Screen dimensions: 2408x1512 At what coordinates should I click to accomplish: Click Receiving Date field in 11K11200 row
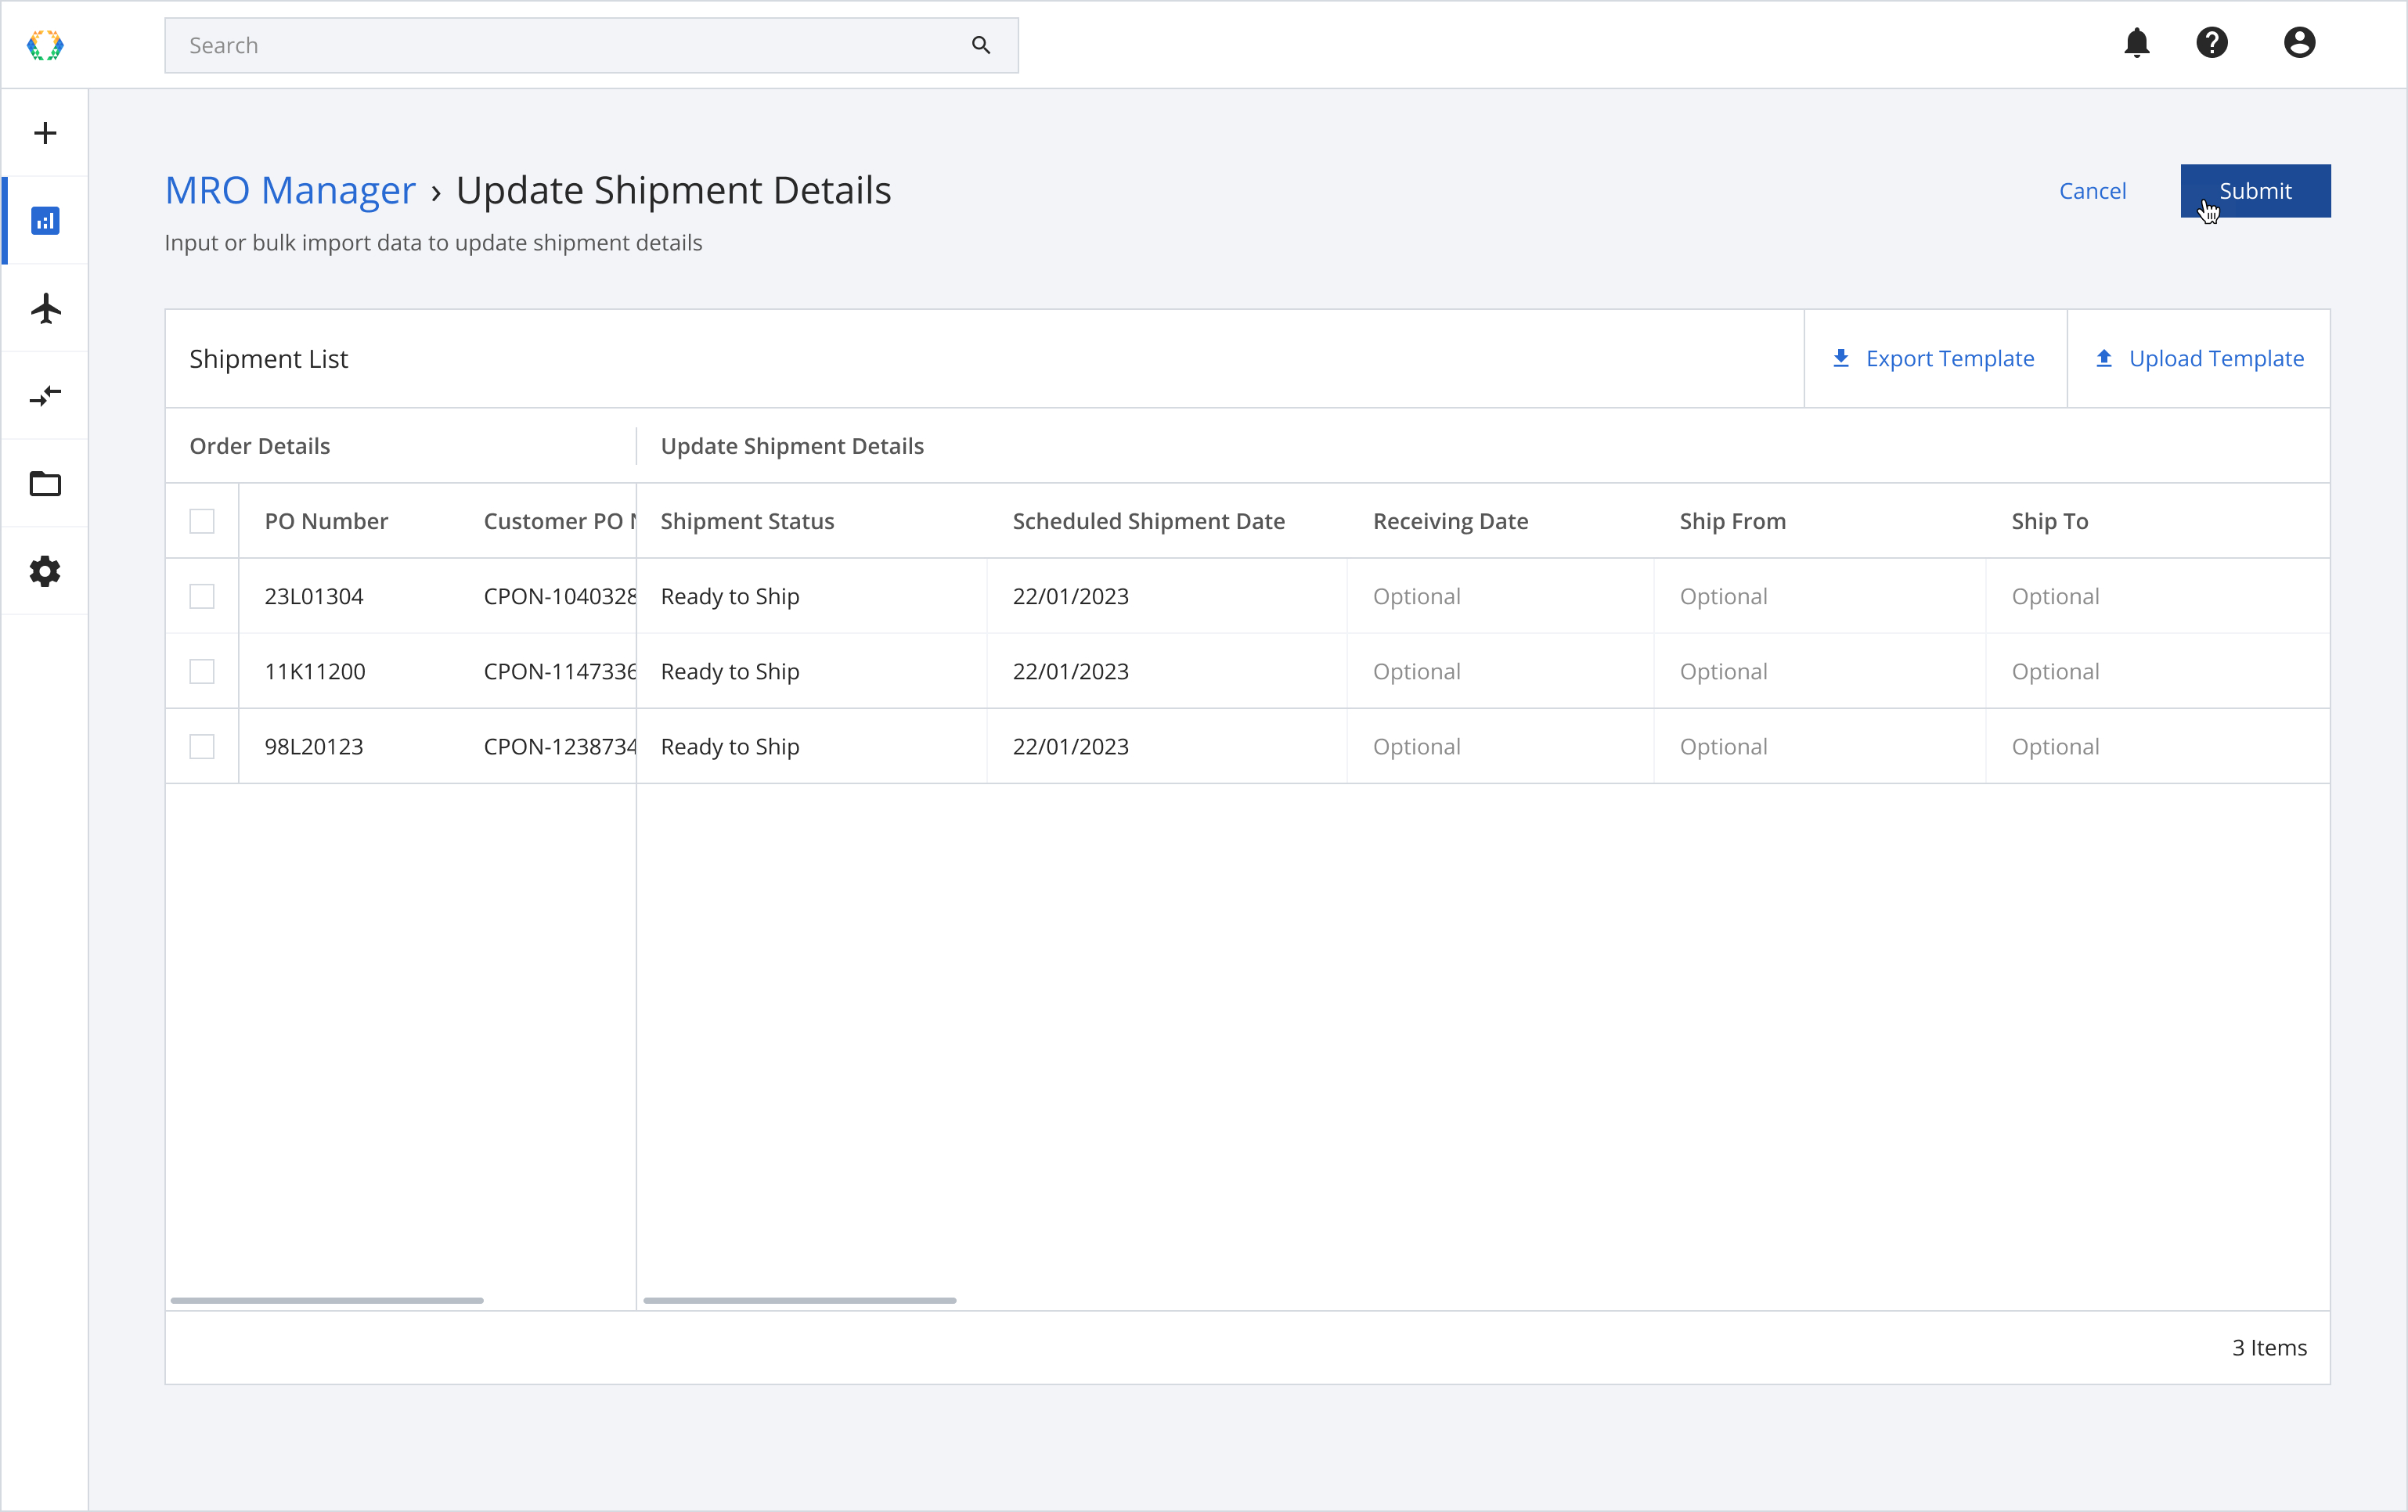click(1500, 671)
